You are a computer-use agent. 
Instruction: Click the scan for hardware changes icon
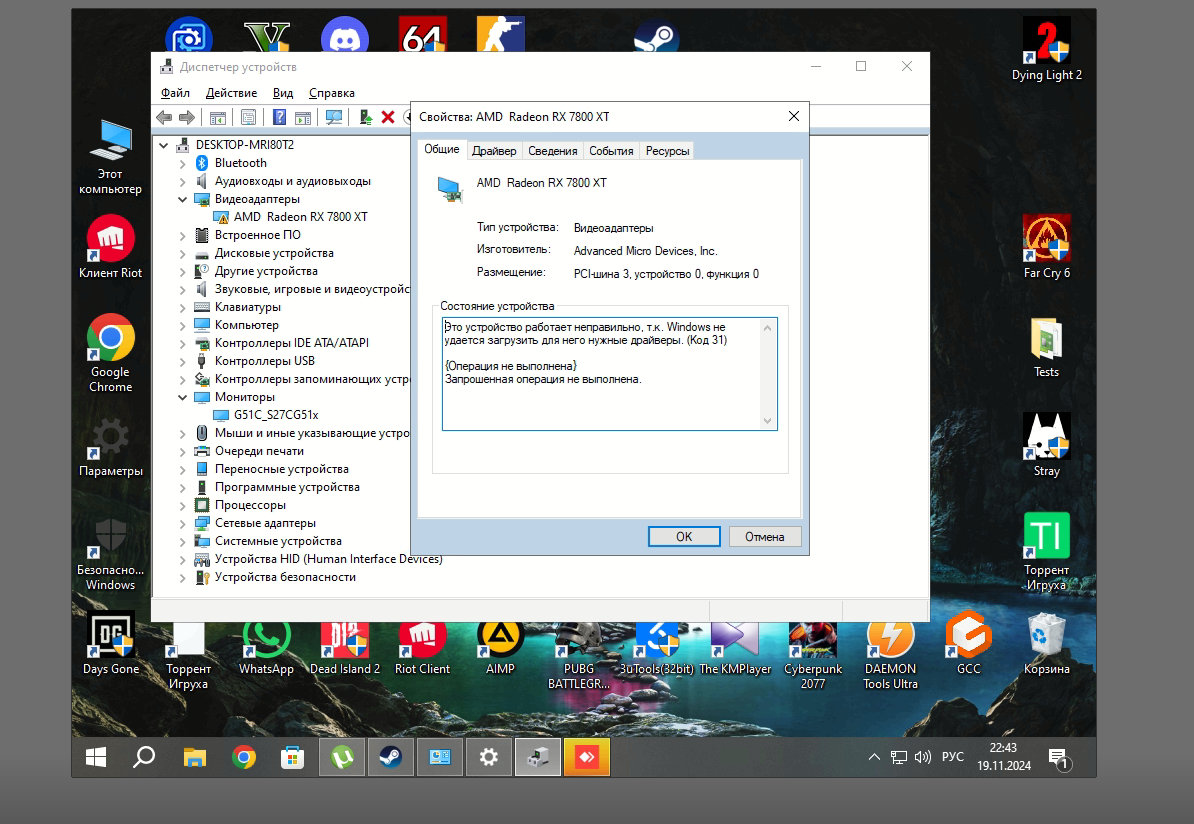(x=334, y=117)
